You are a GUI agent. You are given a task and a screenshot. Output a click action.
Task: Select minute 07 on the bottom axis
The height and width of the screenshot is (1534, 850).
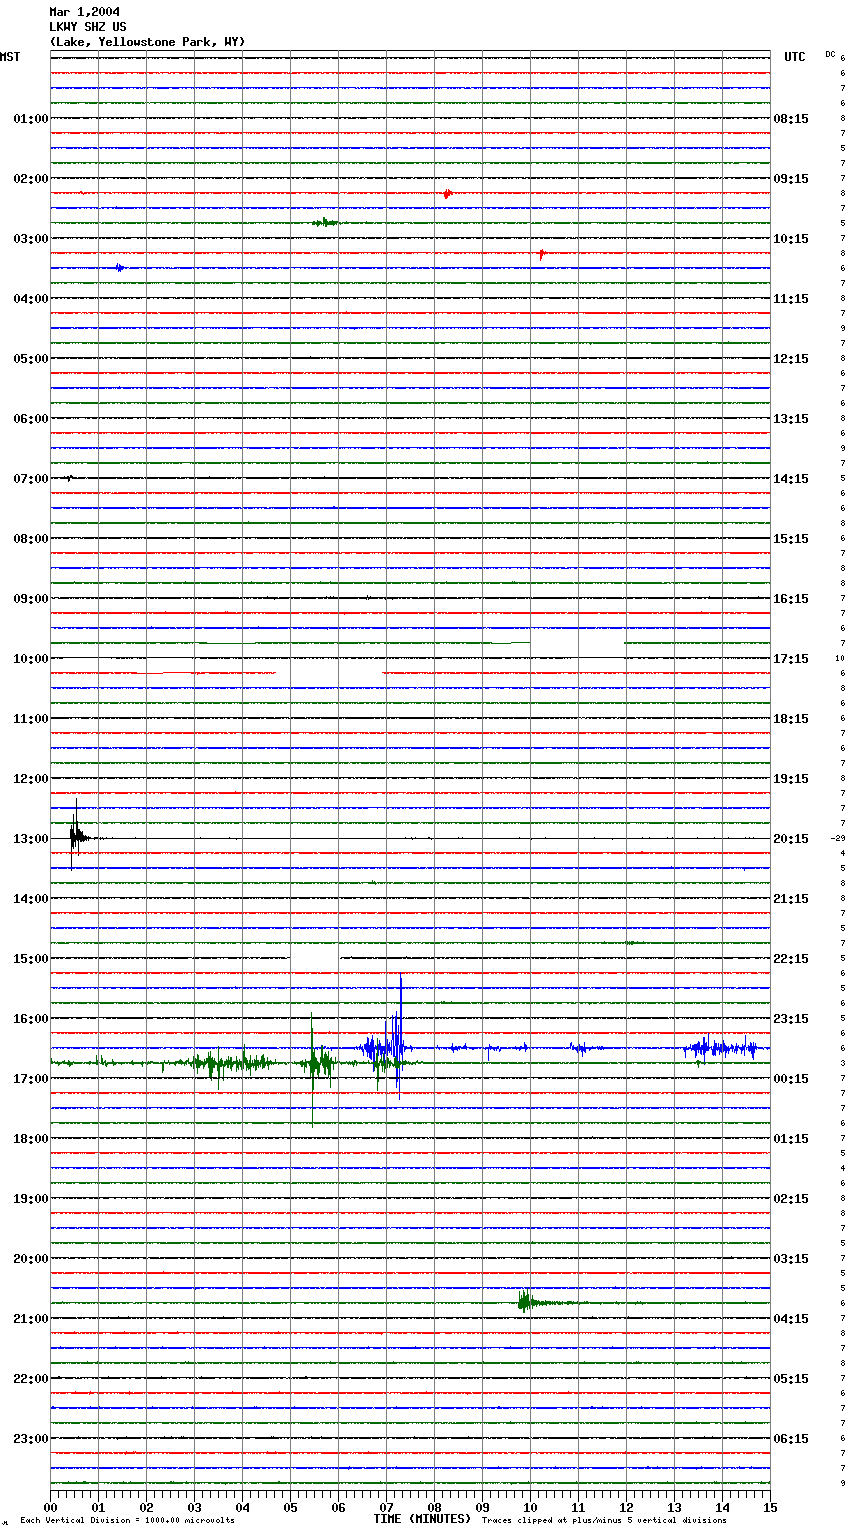coord(386,1506)
